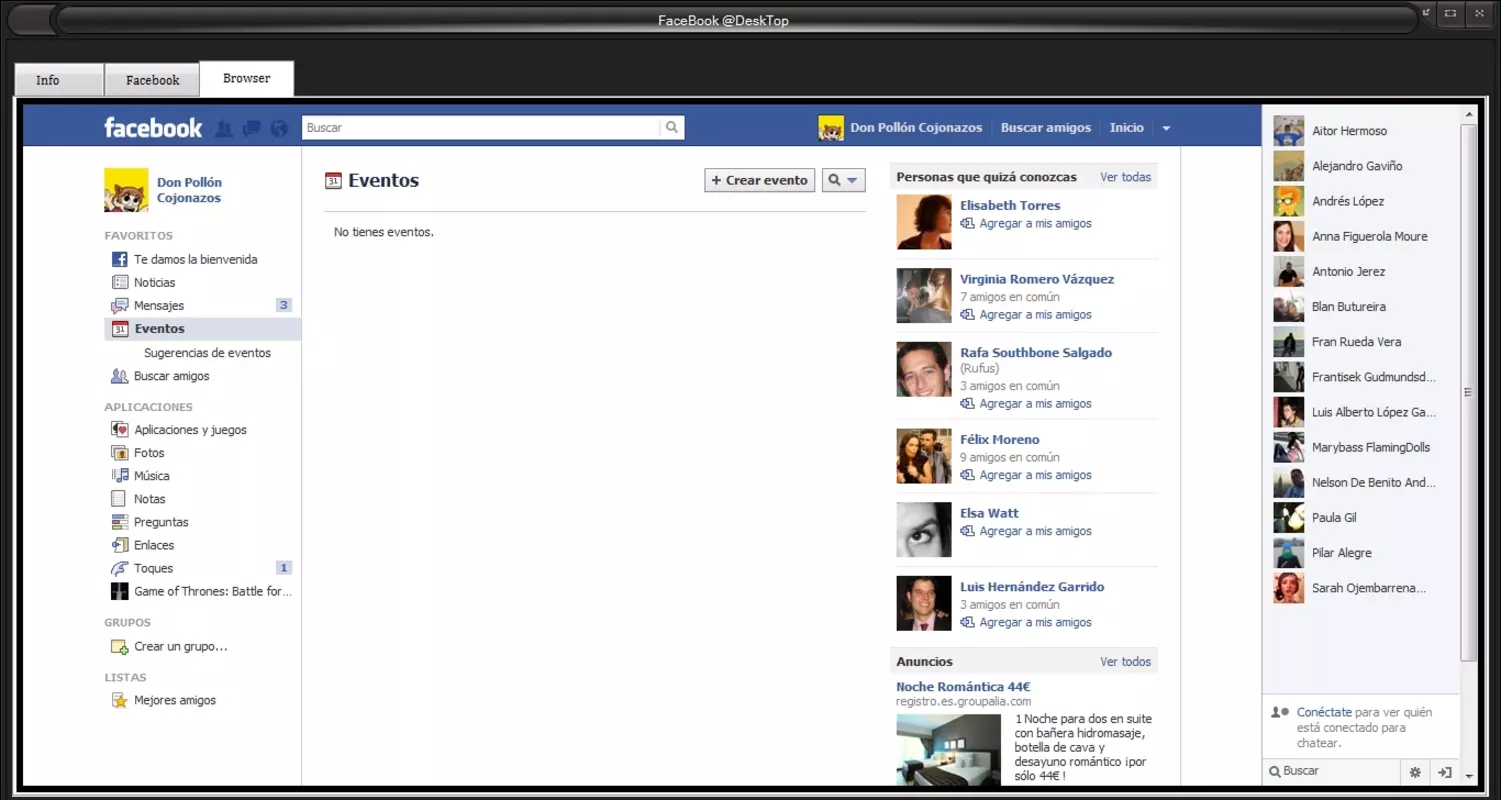Click the facebook logo in the blue header

pos(153,128)
